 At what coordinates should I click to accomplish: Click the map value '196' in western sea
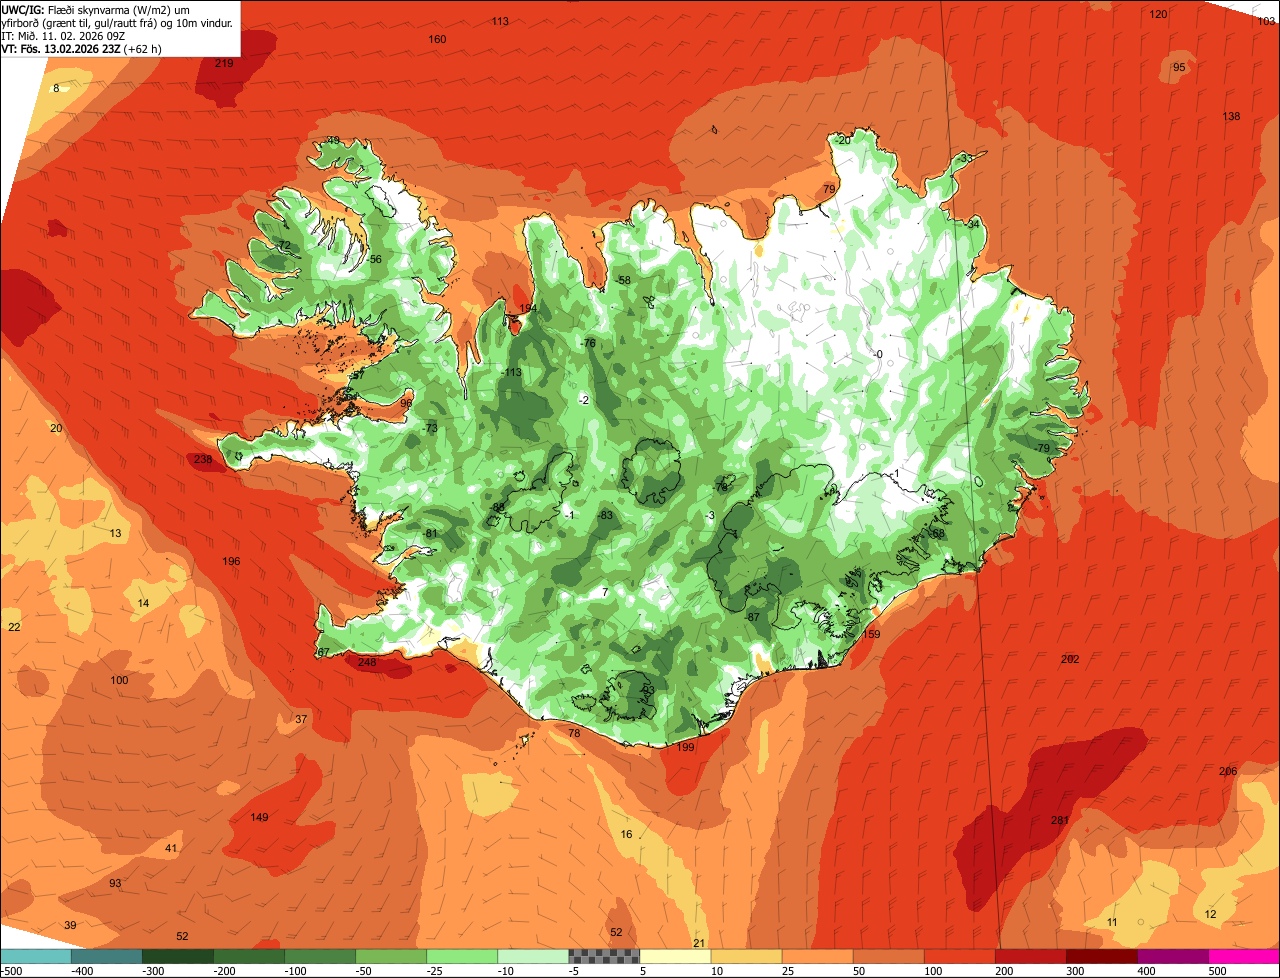(231, 561)
